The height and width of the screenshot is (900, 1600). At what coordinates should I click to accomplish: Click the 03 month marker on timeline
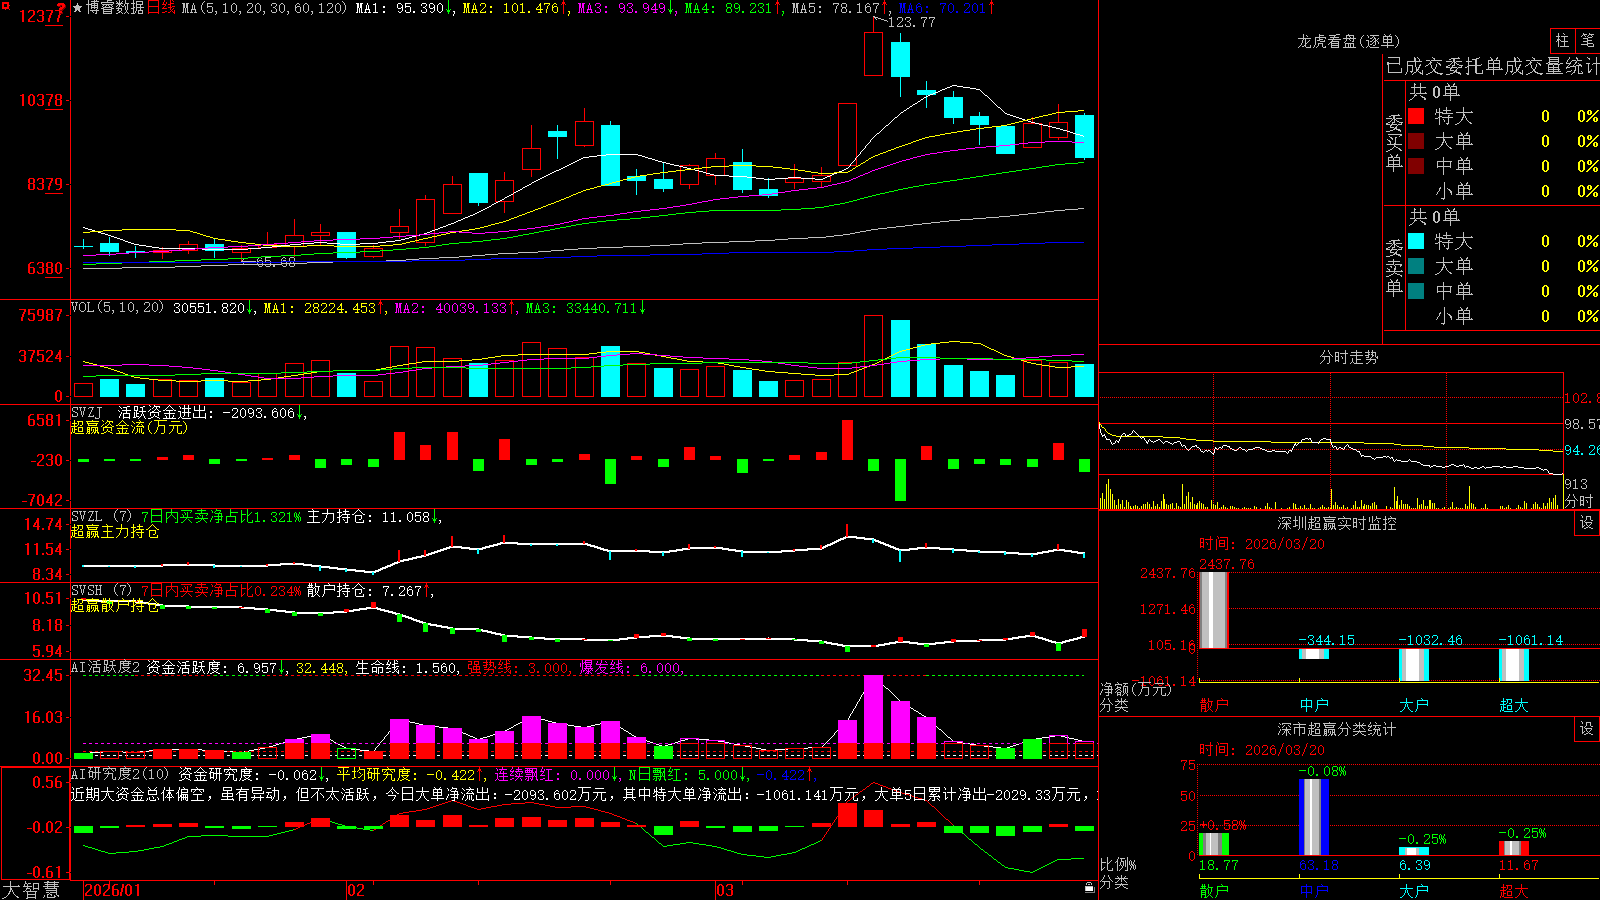click(x=725, y=890)
